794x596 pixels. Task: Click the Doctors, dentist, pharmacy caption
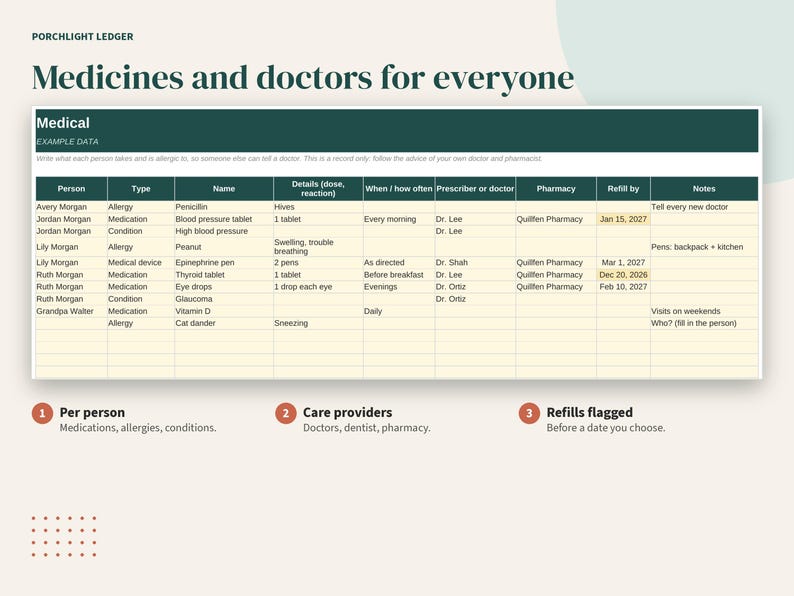[x=367, y=428]
